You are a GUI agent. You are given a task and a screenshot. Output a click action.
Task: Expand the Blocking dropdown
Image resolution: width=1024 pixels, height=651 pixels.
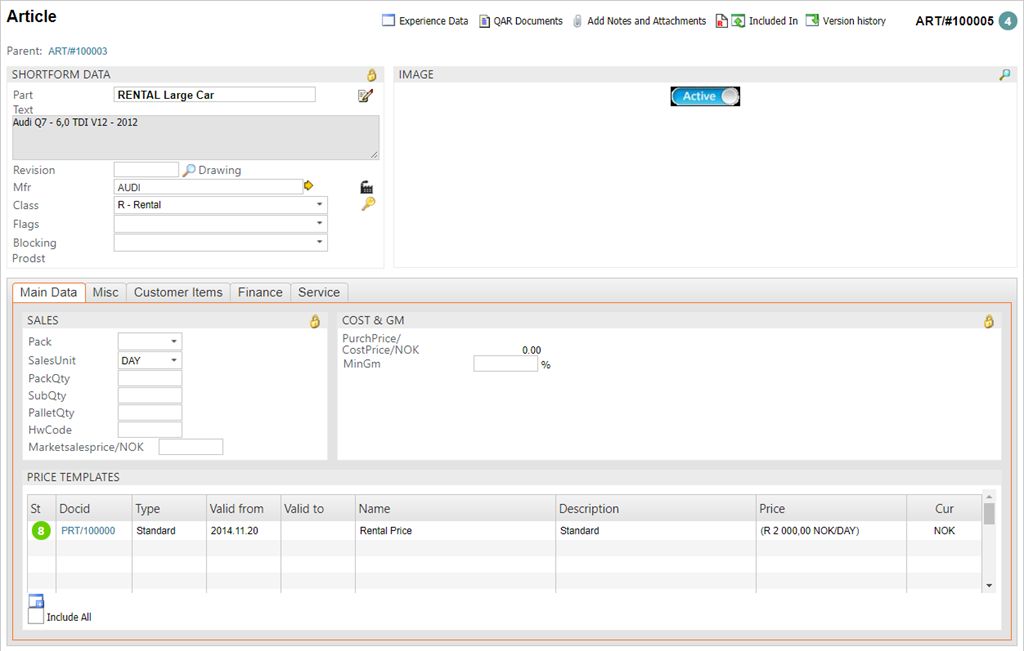[221, 242]
